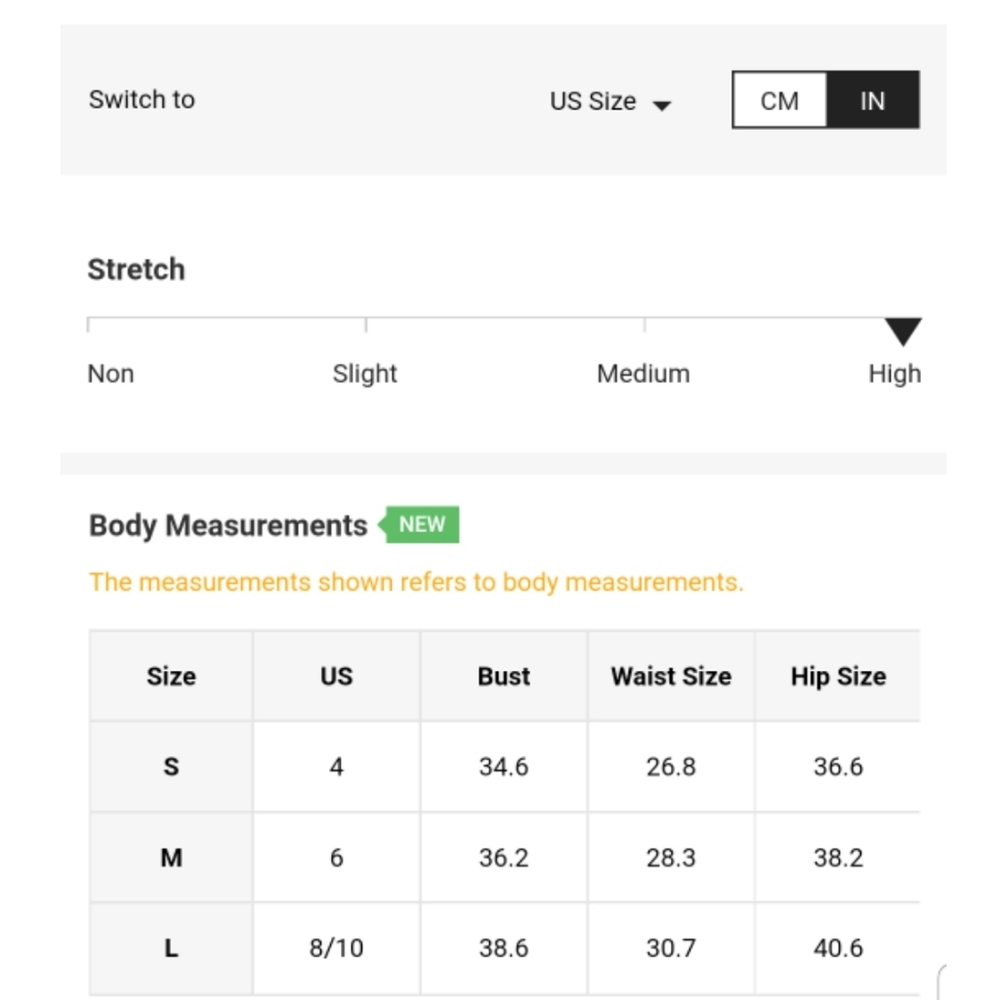
Task: Select the Bust column header
Action: coord(504,676)
